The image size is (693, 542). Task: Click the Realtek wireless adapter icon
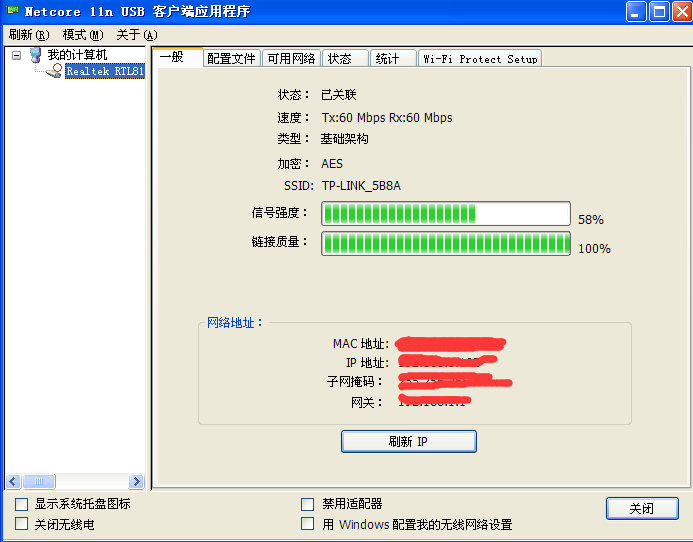[x=54, y=71]
